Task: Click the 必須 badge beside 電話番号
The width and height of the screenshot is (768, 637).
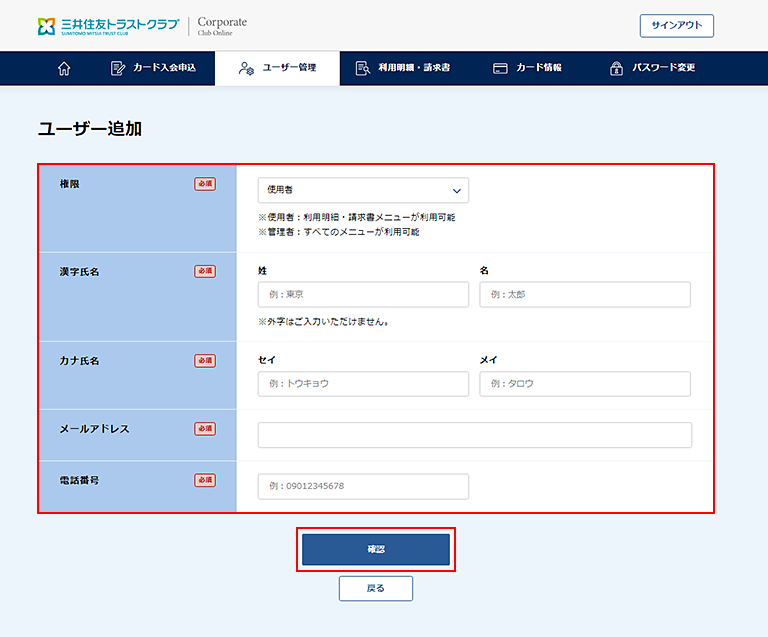Action: coord(205,480)
